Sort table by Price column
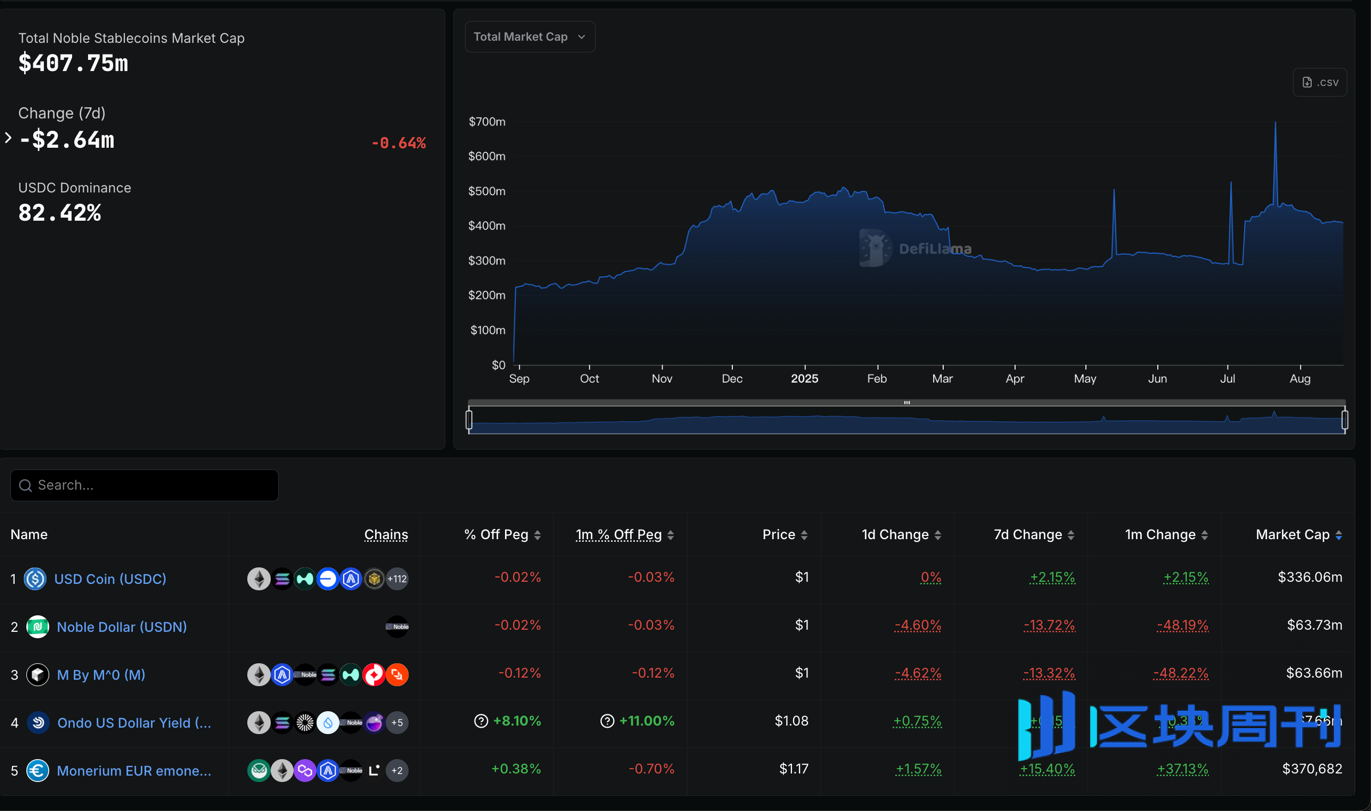 point(785,535)
